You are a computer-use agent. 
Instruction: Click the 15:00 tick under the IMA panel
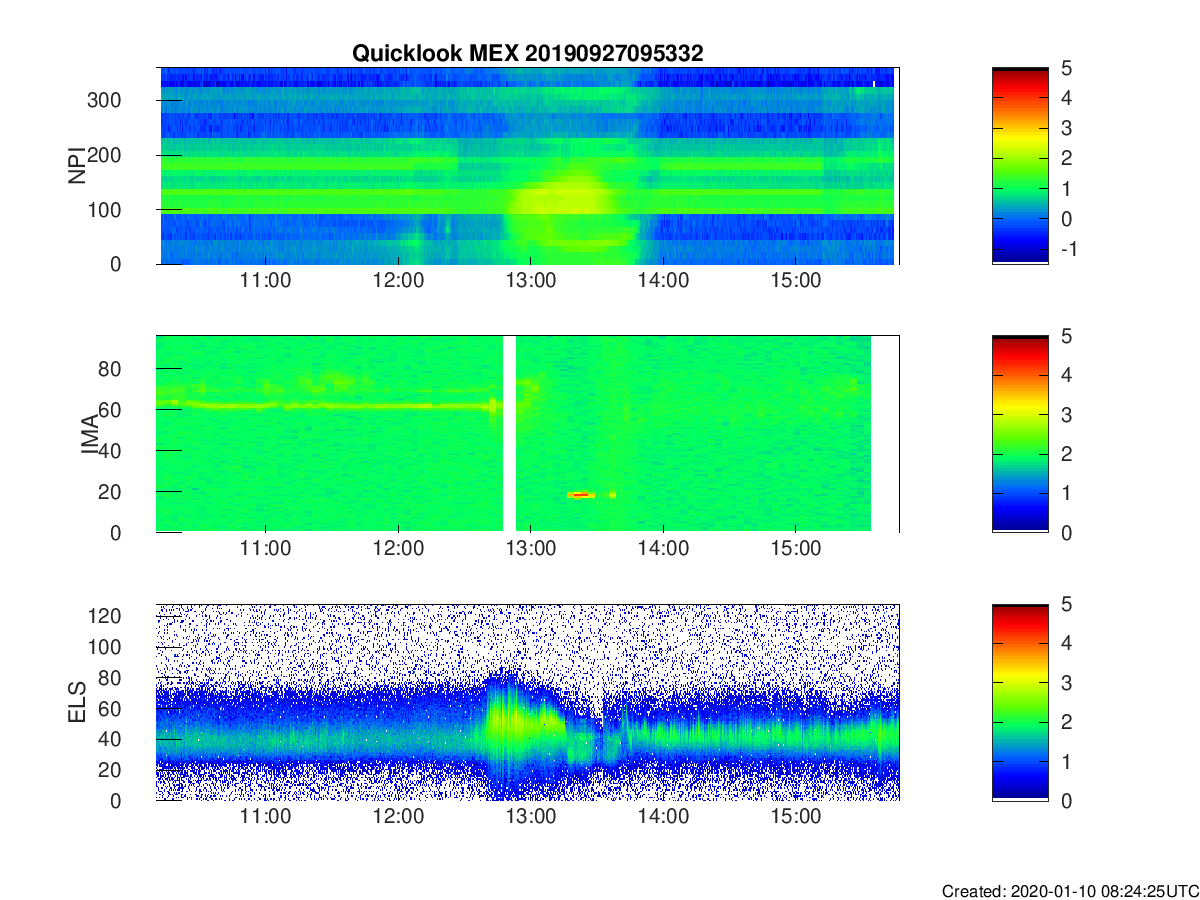click(x=796, y=550)
